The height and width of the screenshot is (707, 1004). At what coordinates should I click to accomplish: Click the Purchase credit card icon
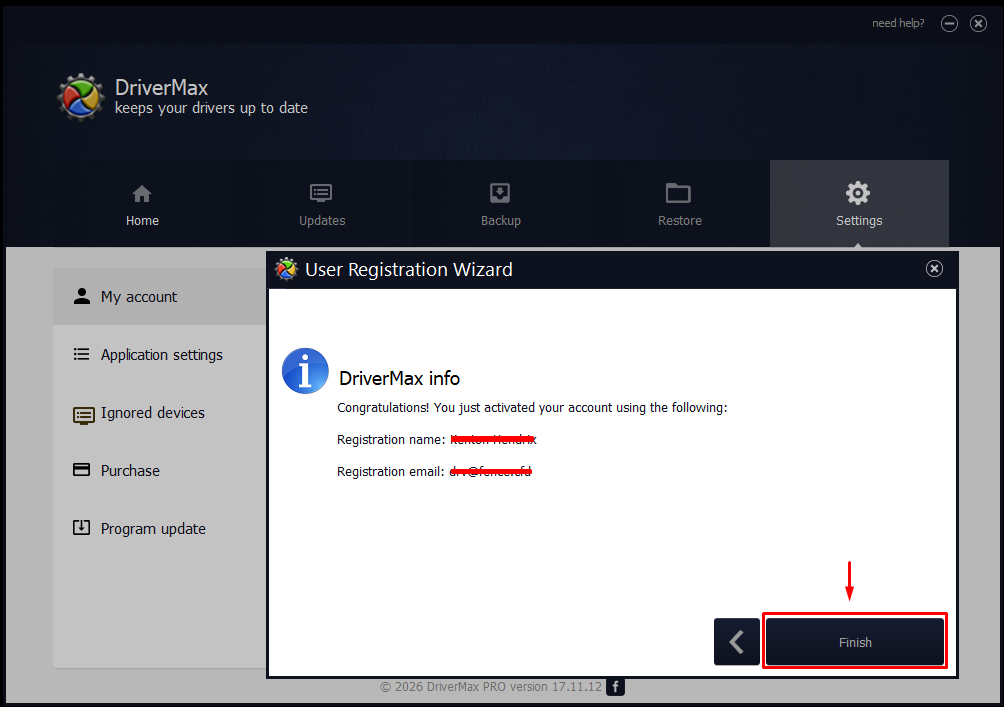[81, 469]
